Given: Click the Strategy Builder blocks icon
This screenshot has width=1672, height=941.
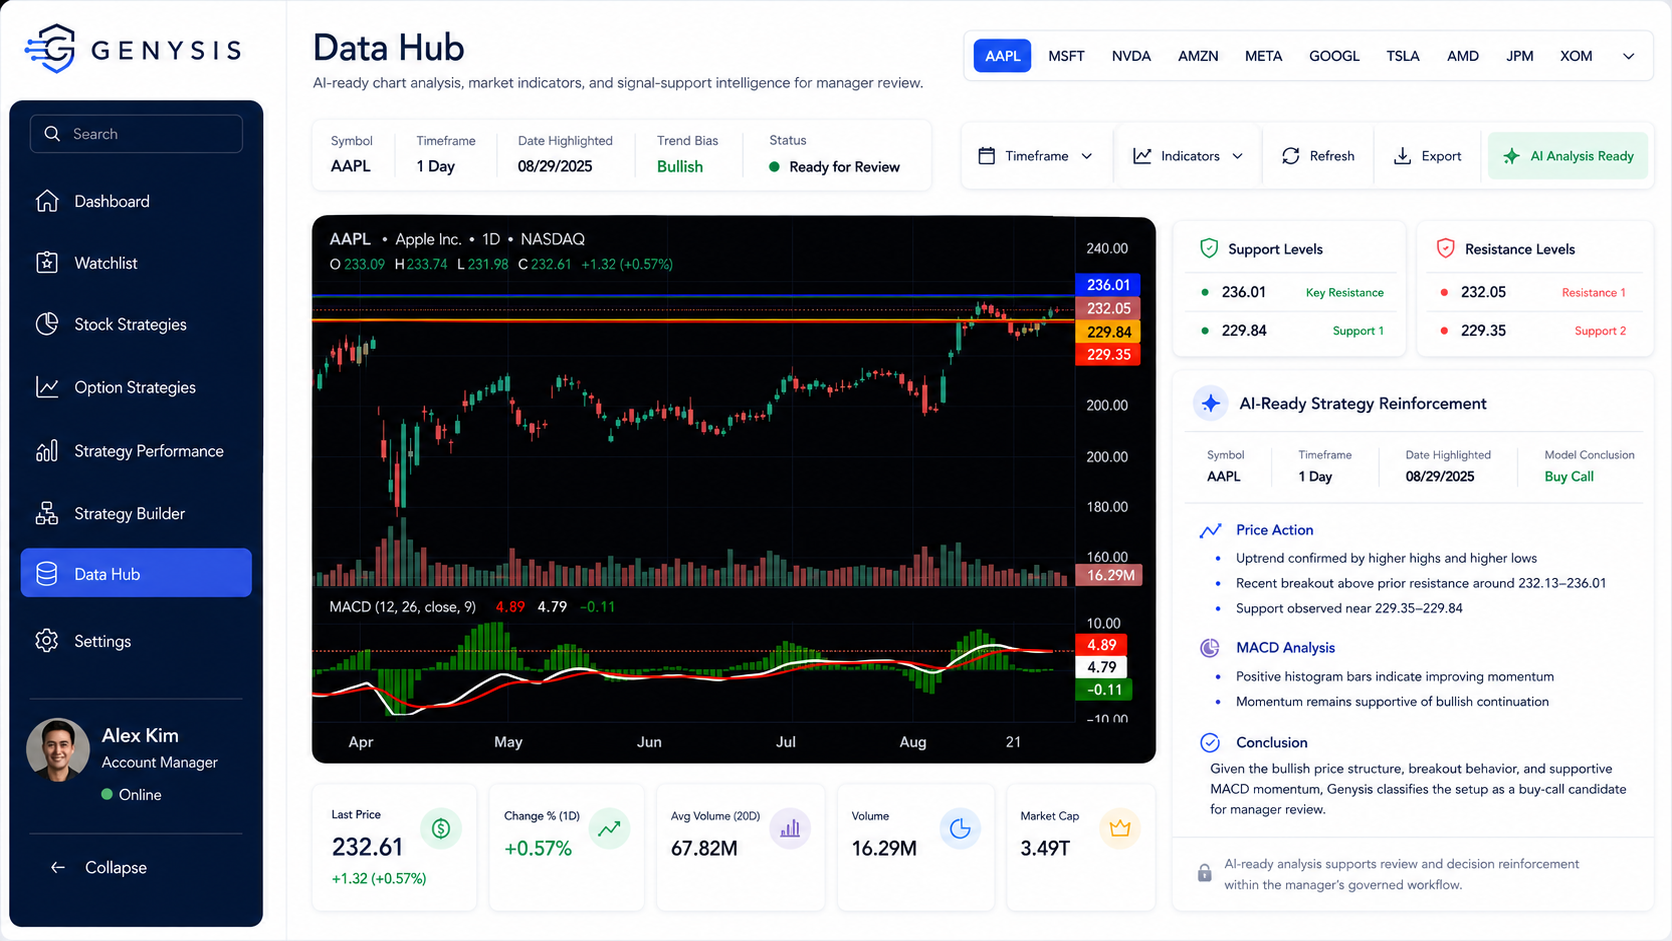Looking at the screenshot, I should pos(47,513).
